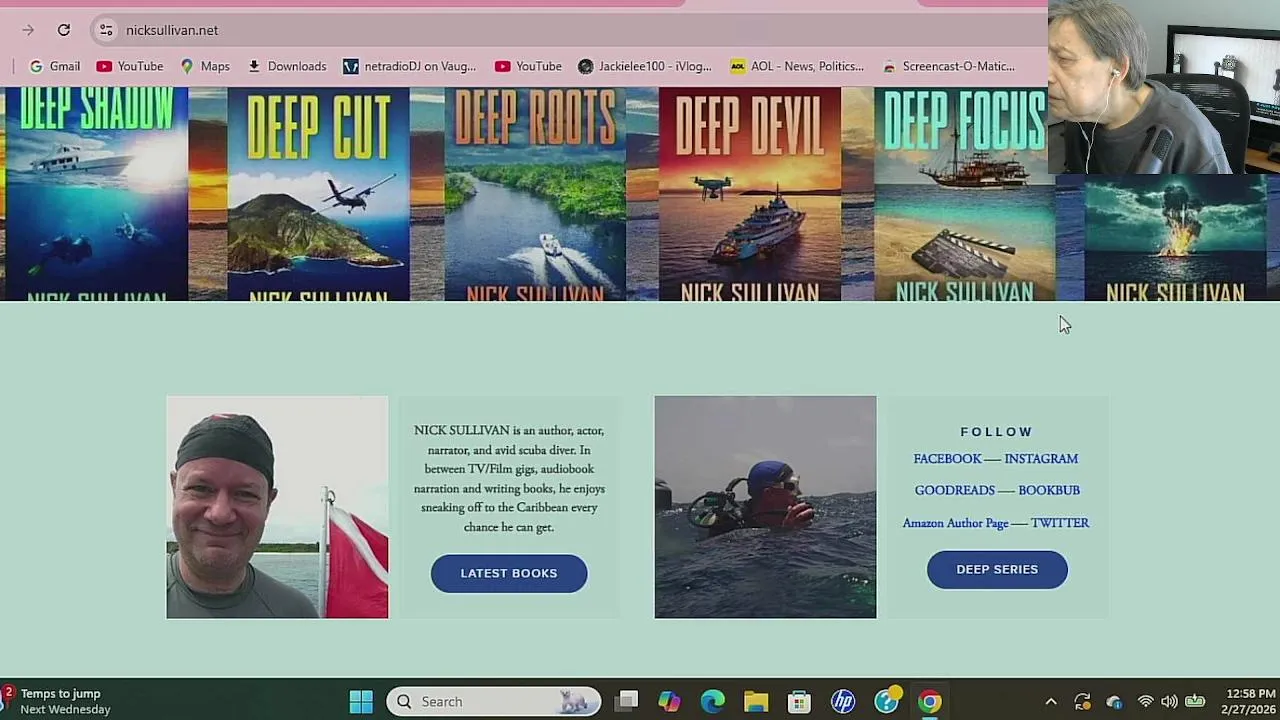Open the Temps to jump weather widget
This screenshot has height=720, width=1280.
point(58,702)
